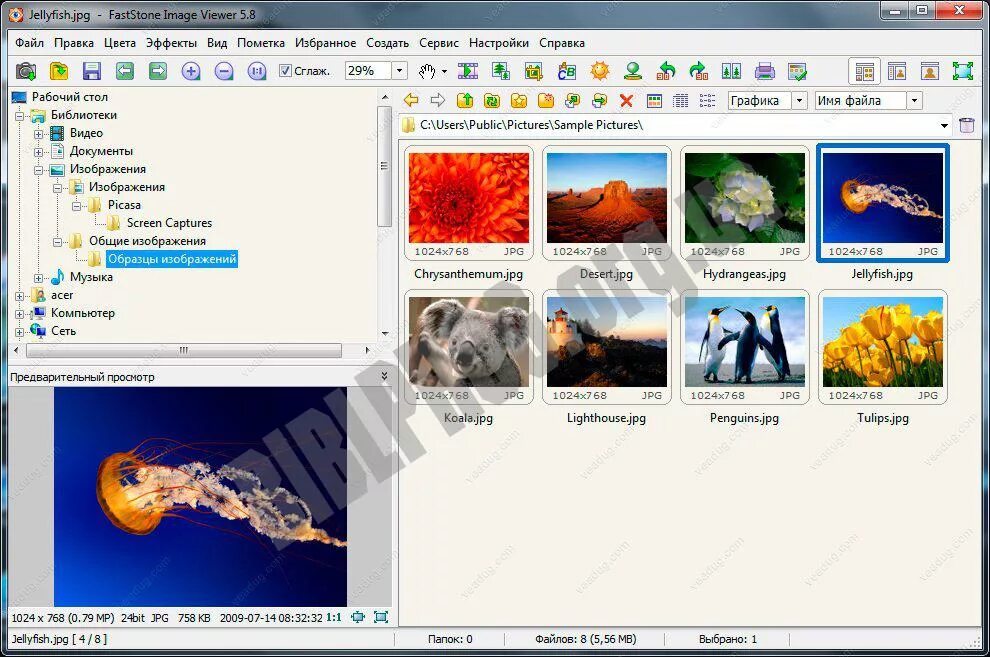Image resolution: width=990 pixels, height=657 pixels.
Task: Click the recycle bin icon by path bar
Action: point(967,125)
